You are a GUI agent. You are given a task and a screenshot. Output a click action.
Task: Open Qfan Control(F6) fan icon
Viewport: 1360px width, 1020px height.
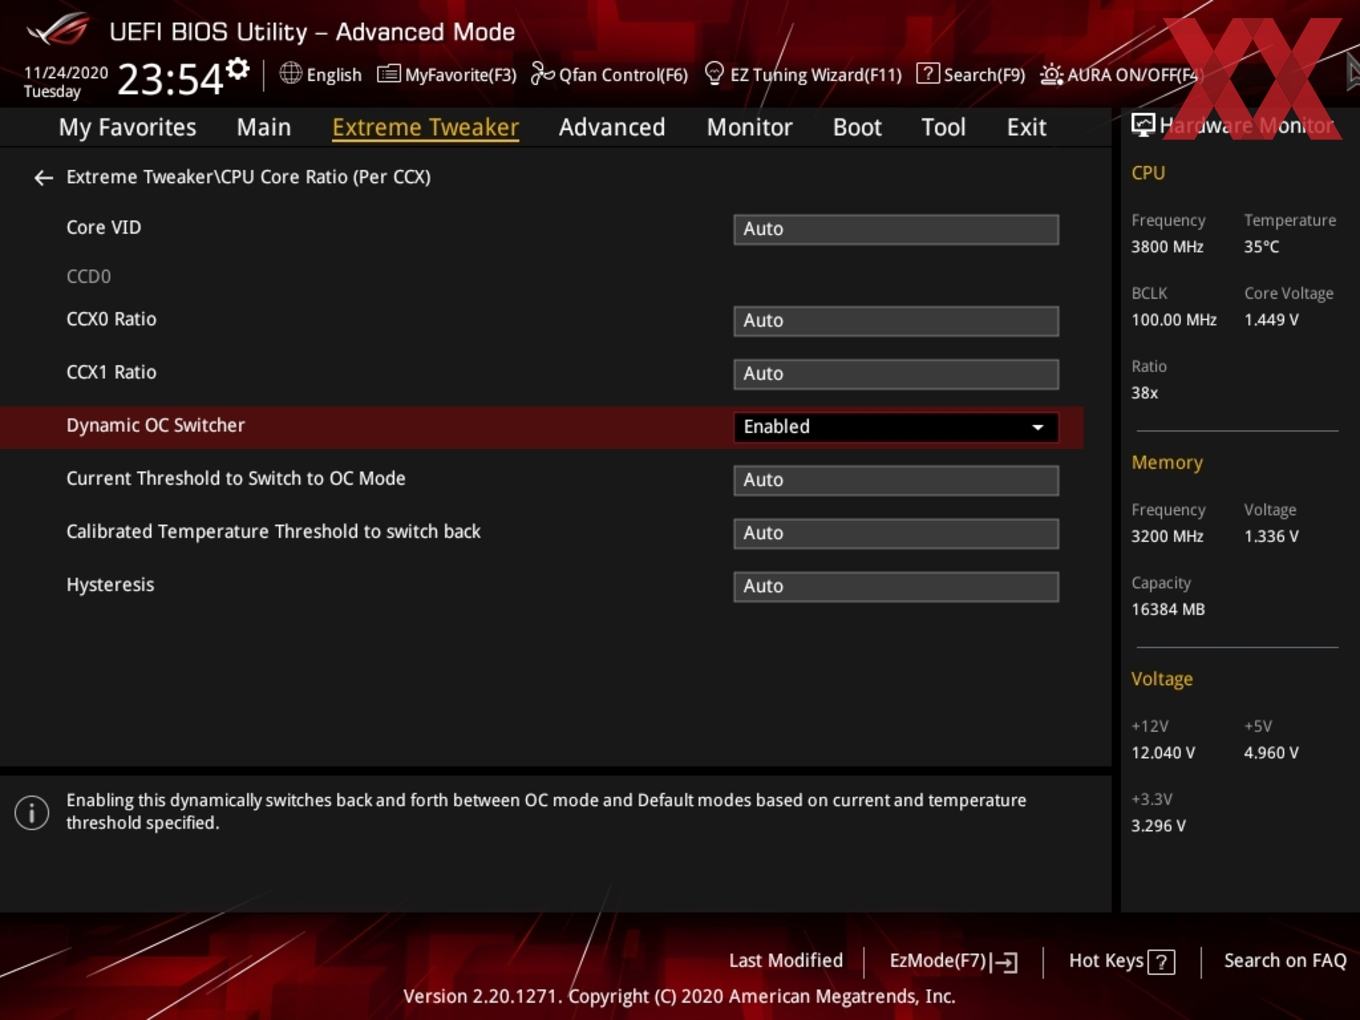tap(542, 74)
